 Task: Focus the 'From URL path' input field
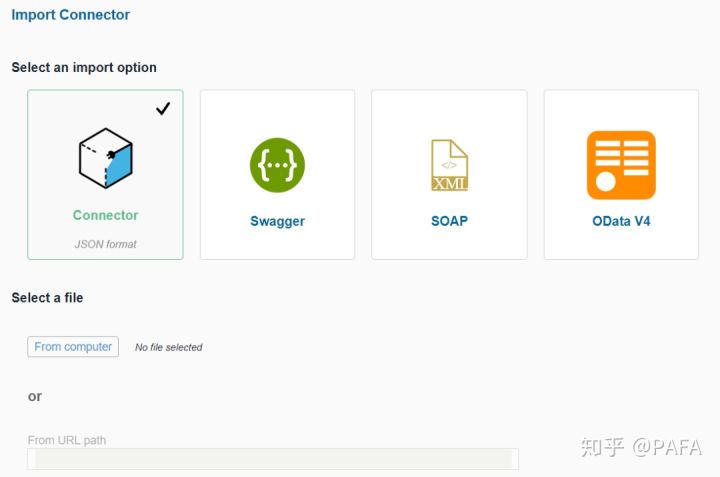pos(273,459)
